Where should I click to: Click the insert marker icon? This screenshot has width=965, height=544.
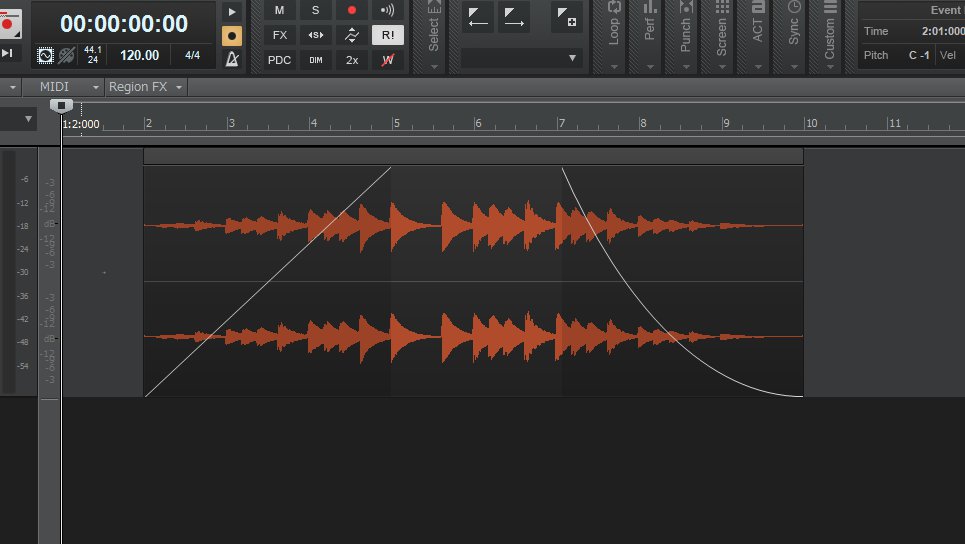[x=567, y=16]
